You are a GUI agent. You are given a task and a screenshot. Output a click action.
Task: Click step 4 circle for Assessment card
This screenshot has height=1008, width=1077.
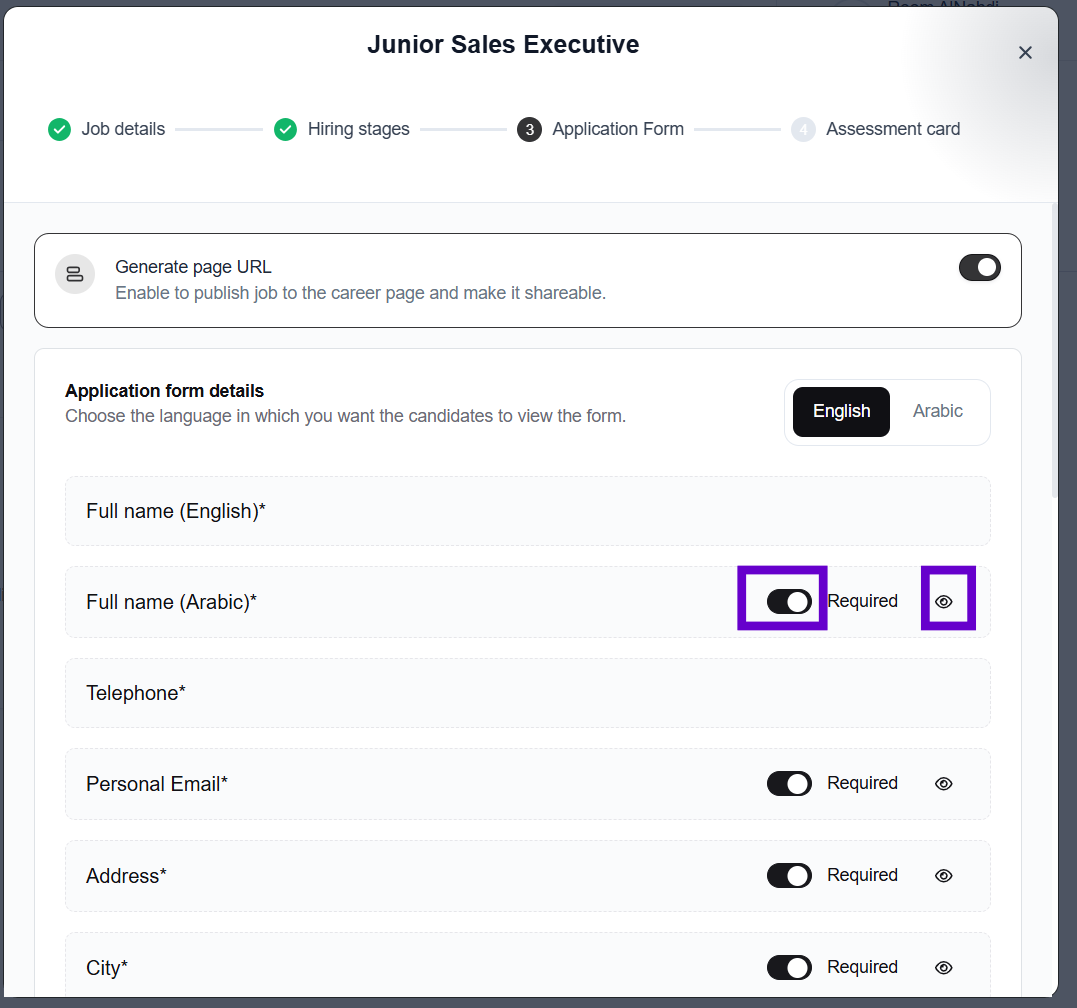tap(803, 129)
